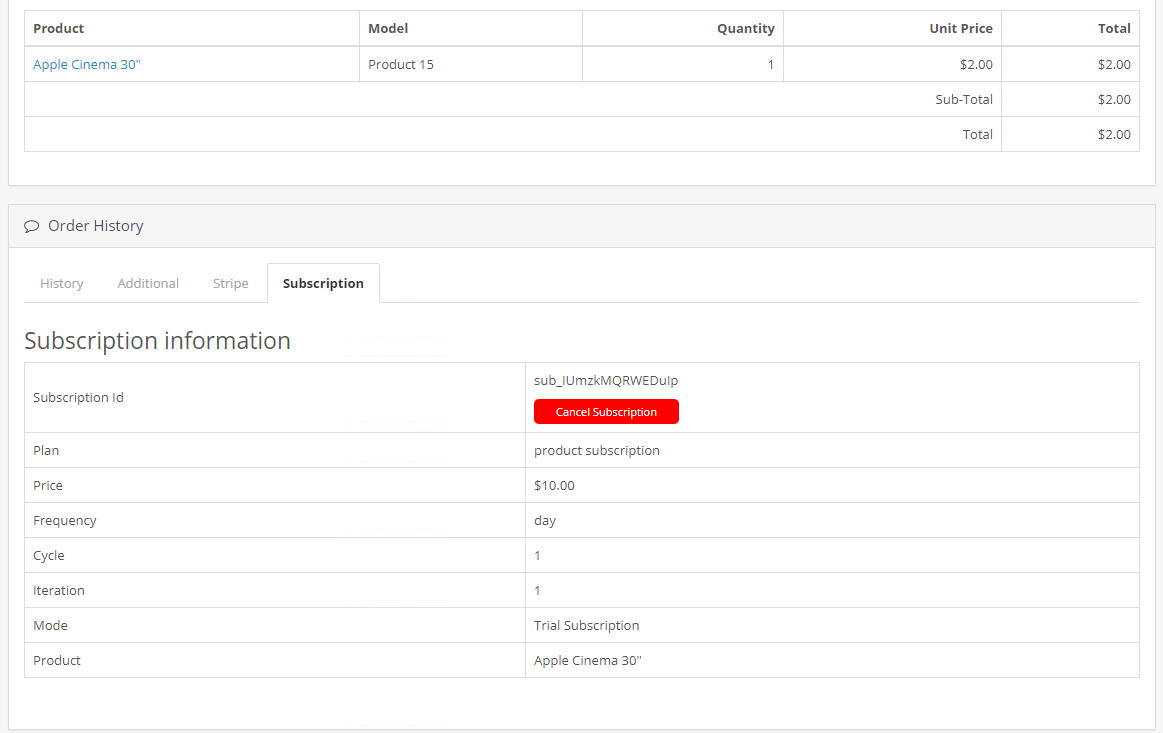
Task: Switch to the Additional tab
Action: (x=148, y=283)
